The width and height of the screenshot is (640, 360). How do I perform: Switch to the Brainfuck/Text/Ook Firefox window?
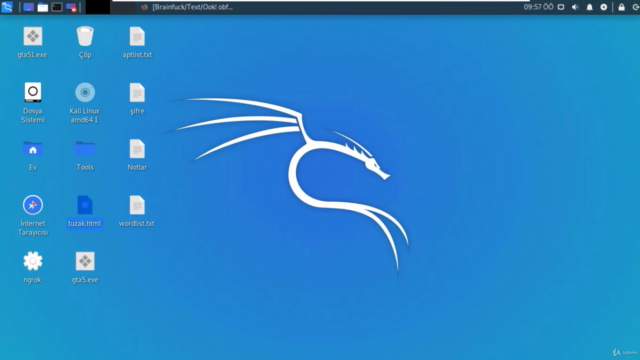coord(187,7)
